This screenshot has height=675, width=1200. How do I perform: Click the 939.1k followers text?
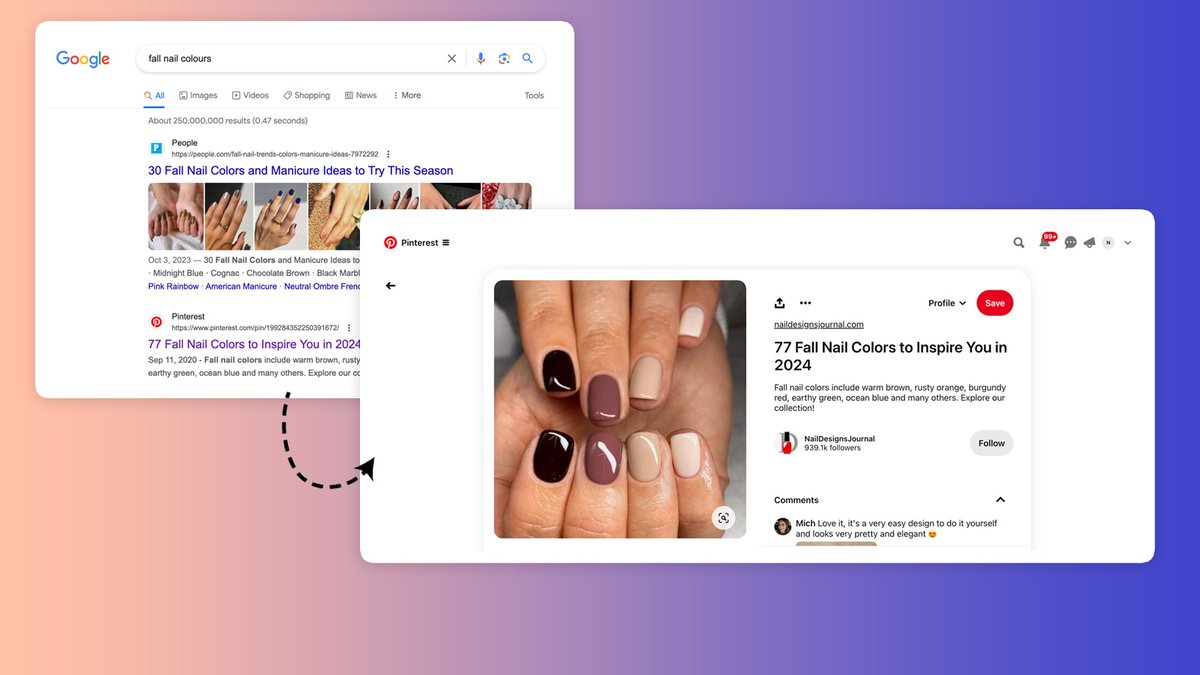[x=833, y=449]
